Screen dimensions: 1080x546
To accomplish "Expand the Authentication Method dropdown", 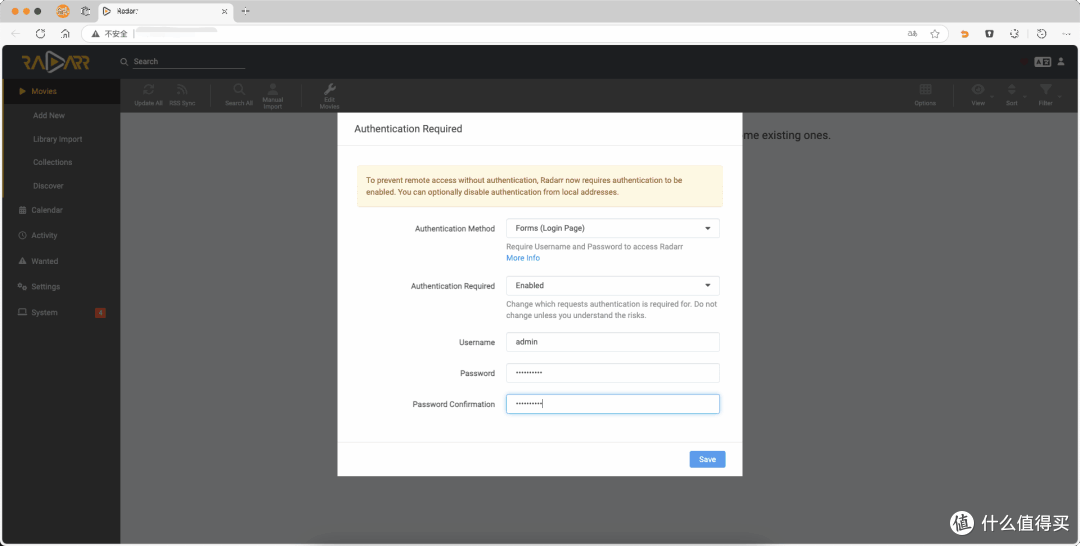I will [x=612, y=228].
